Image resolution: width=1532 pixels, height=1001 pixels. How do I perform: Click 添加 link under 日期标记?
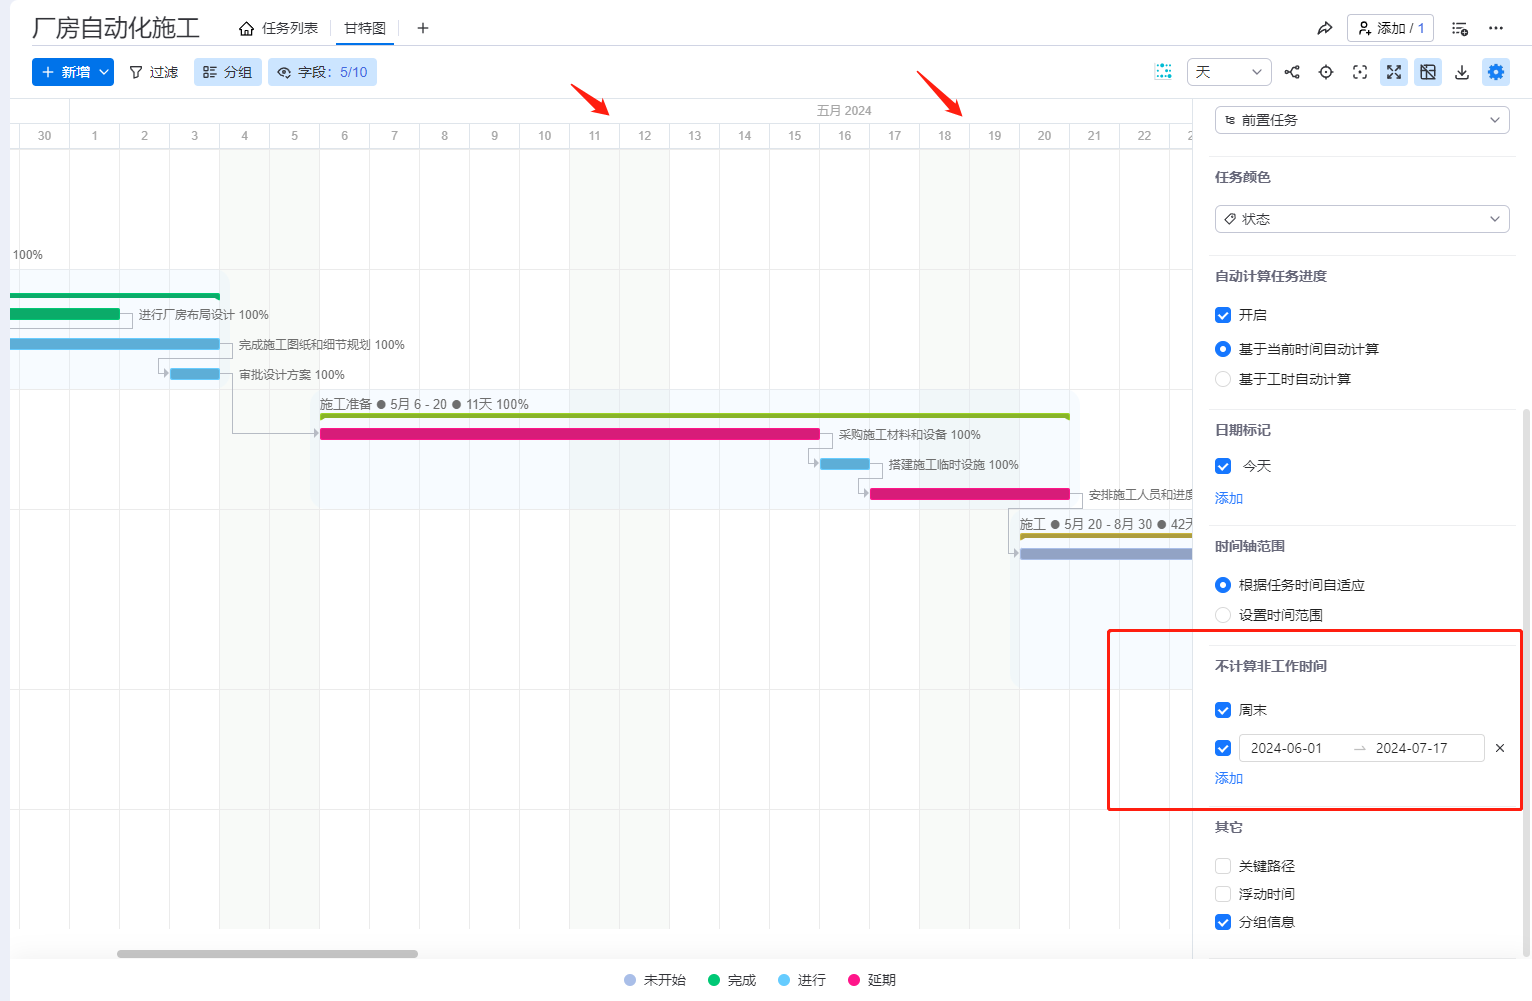(1229, 498)
